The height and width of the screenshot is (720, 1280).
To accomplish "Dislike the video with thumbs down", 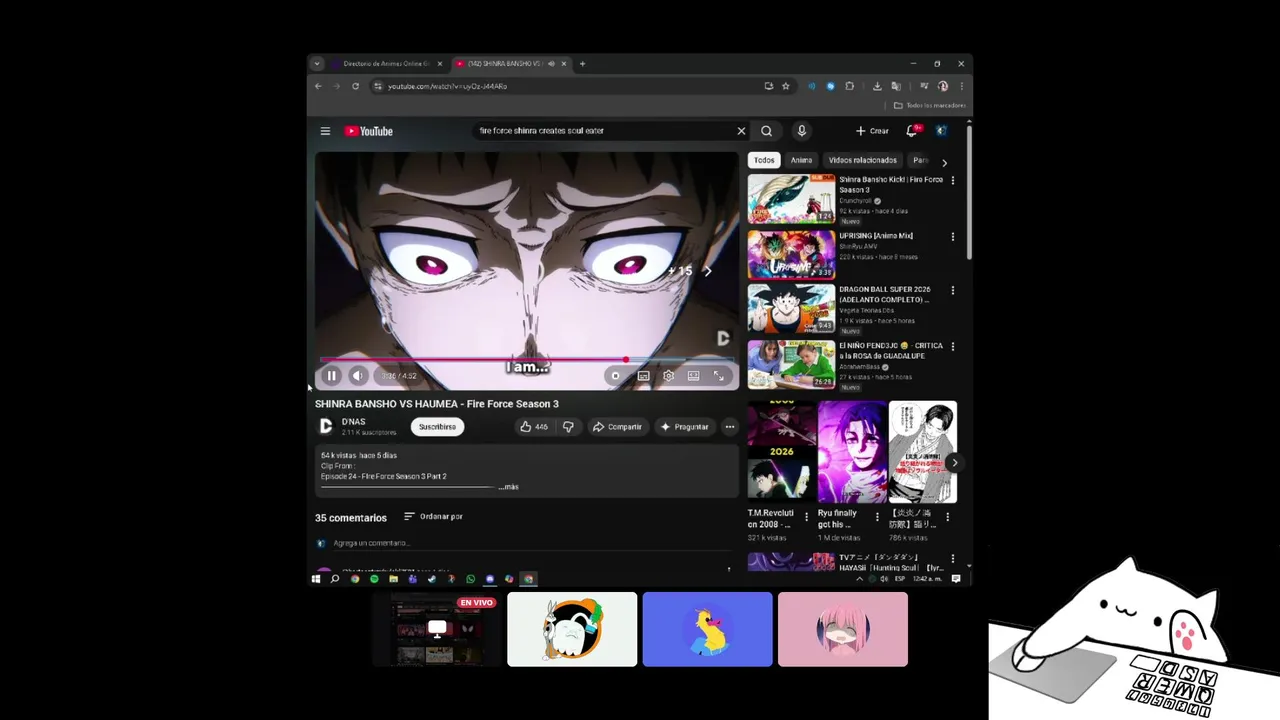I will point(568,427).
